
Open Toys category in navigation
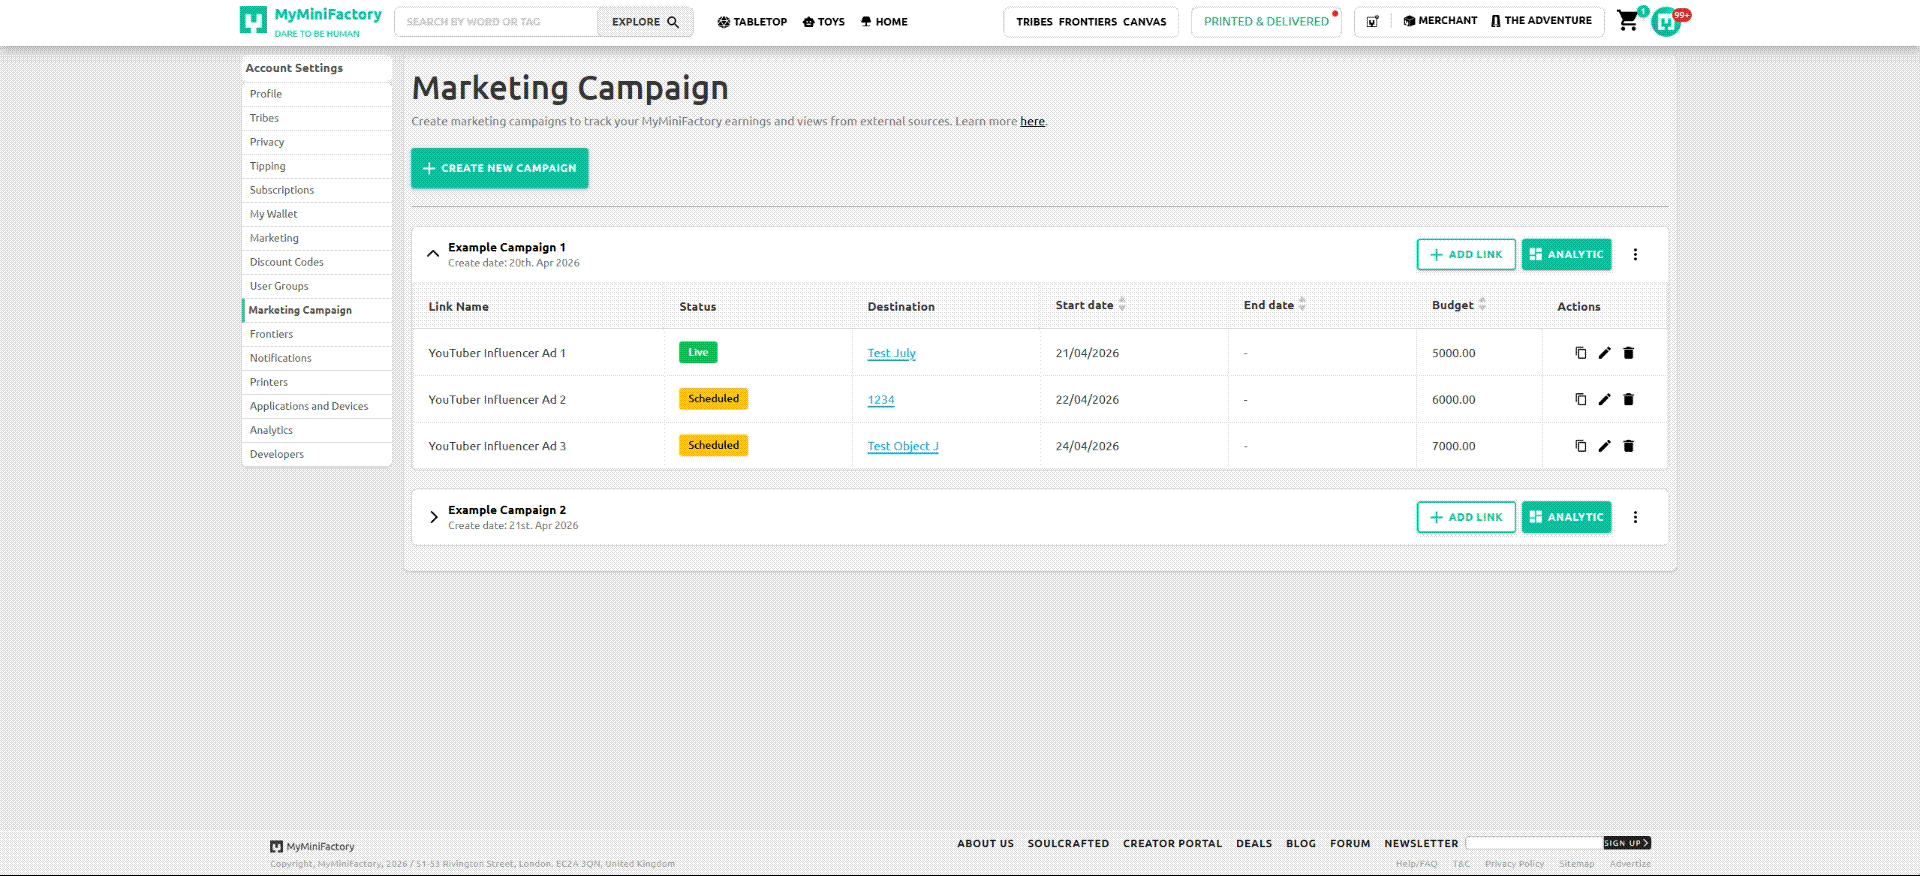tap(824, 22)
